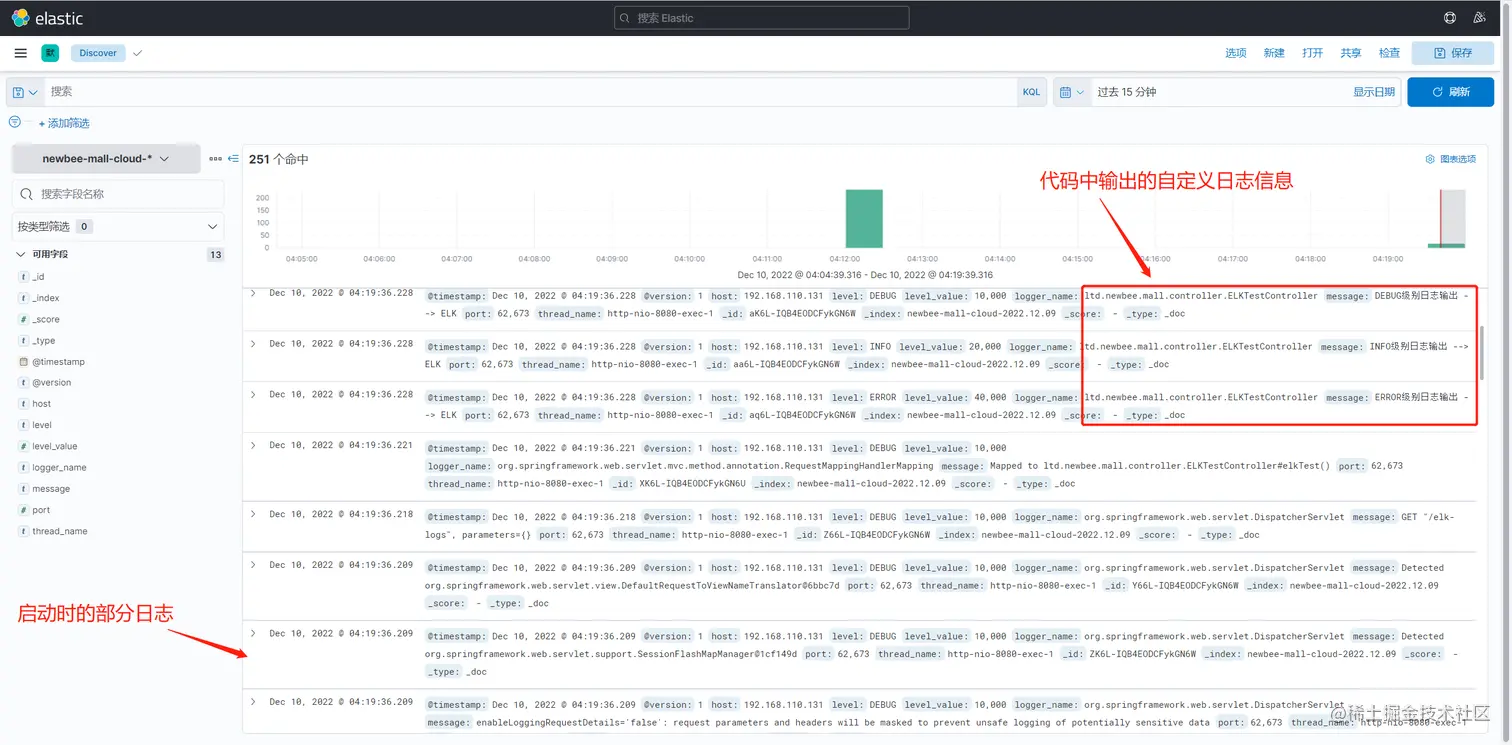Expand the RequestMappingHandlerMapping log row

(253, 446)
